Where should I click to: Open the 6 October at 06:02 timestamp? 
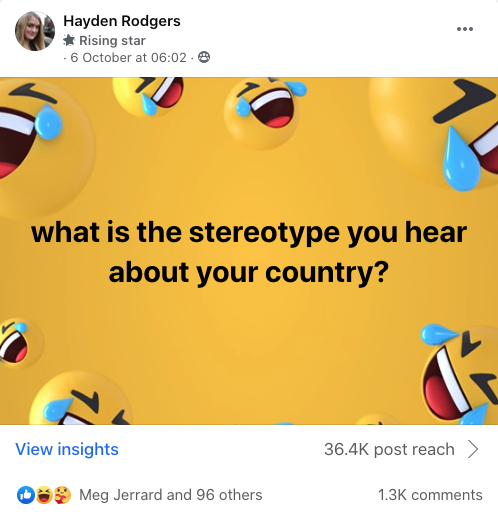point(128,58)
